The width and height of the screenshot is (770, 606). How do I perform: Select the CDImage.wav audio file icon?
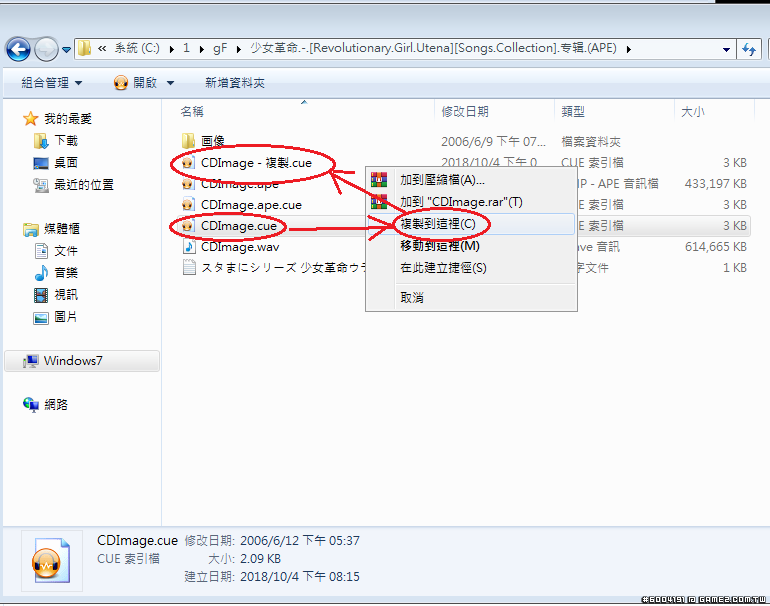[187, 247]
